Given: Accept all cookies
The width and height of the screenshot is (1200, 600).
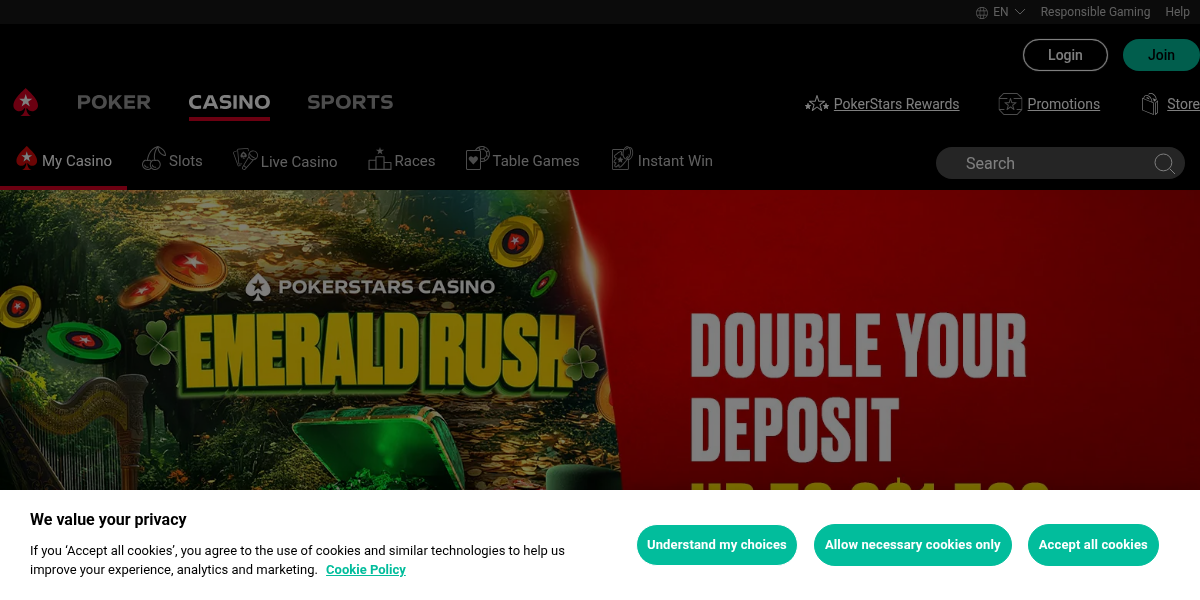Looking at the screenshot, I should pyautogui.click(x=1093, y=545).
